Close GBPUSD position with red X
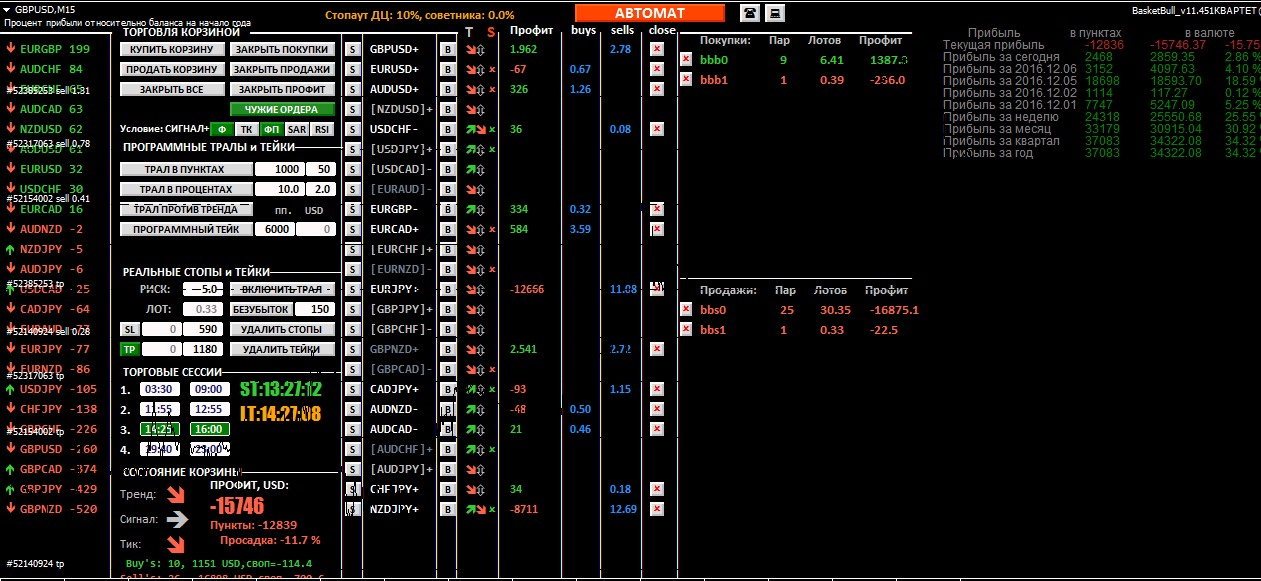 [x=656, y=49]
